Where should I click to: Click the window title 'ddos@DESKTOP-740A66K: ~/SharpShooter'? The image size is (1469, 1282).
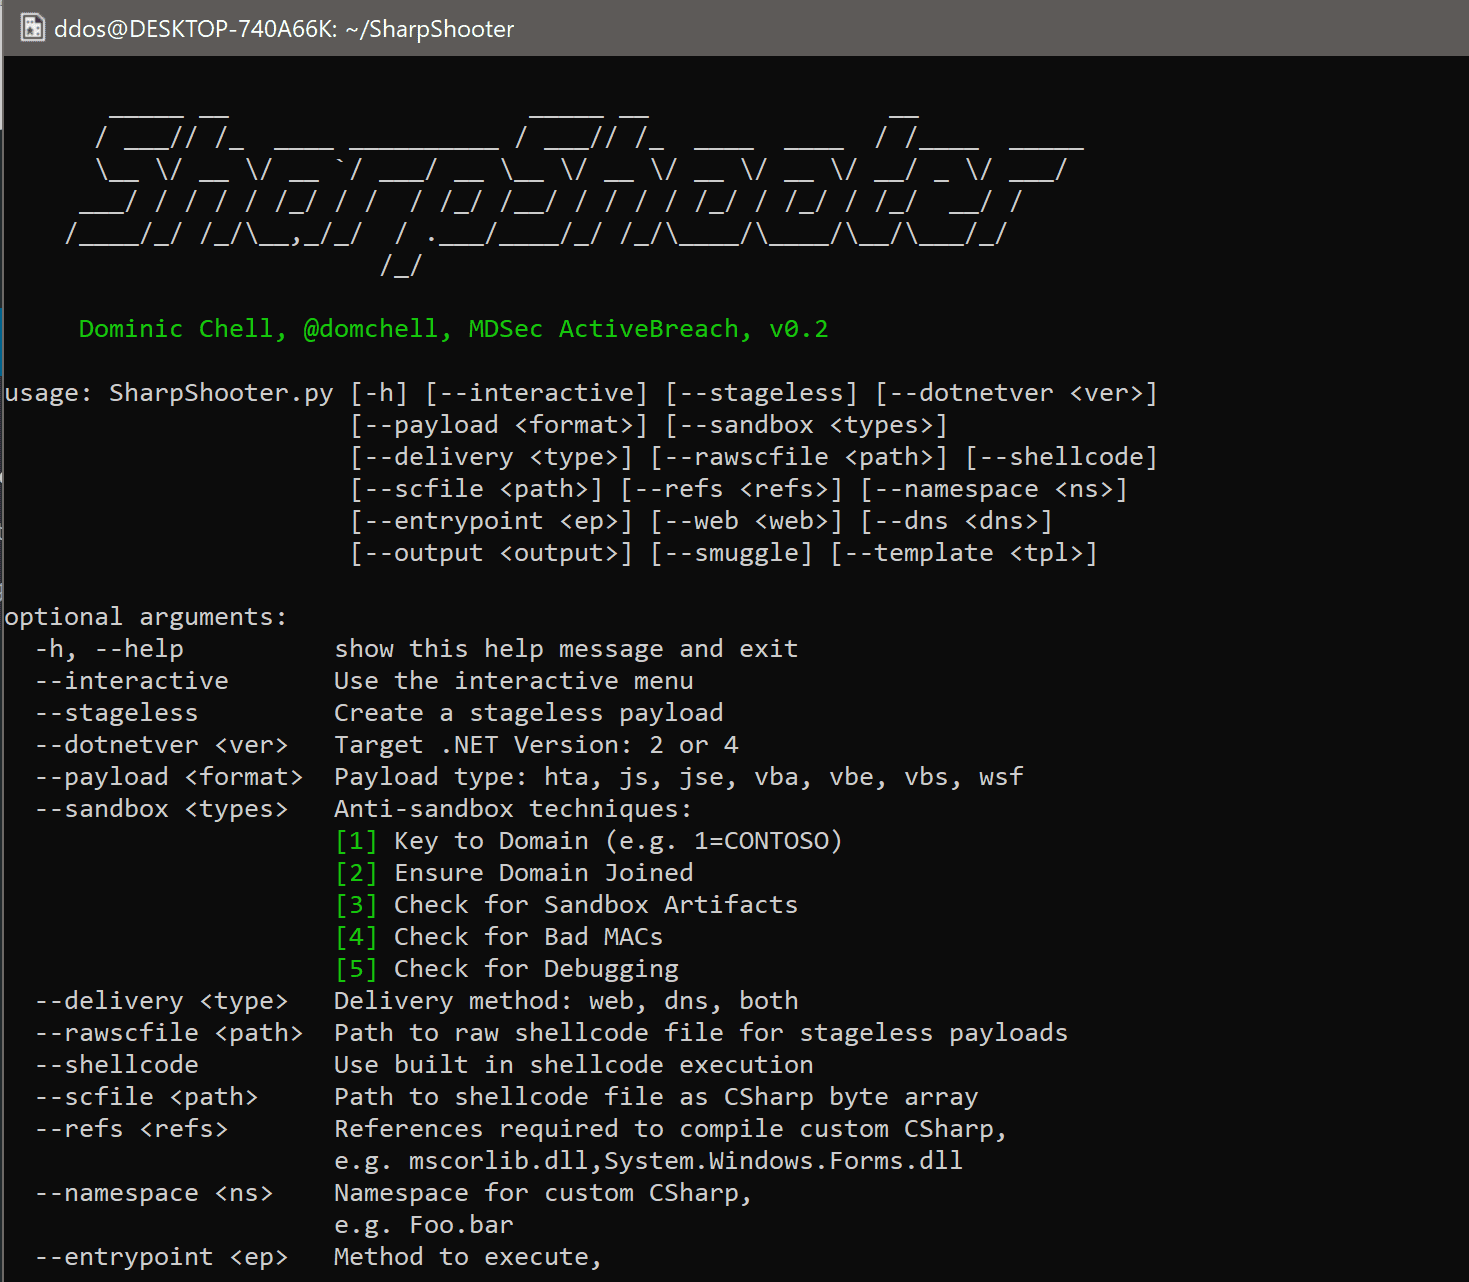click(x=284, y=29)
